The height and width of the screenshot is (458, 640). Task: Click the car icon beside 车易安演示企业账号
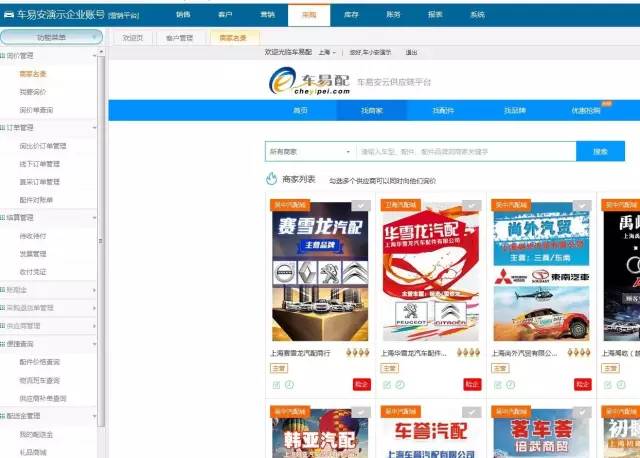click(9, 15)
